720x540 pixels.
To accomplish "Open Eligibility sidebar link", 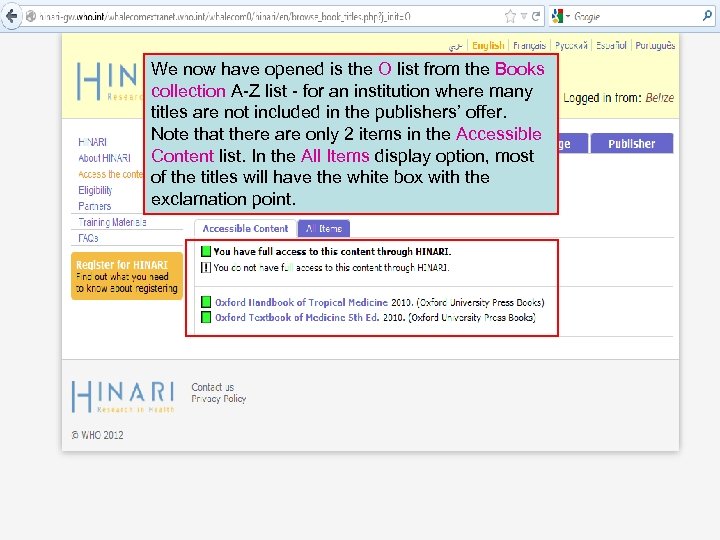I will click(x=95, y=190).
